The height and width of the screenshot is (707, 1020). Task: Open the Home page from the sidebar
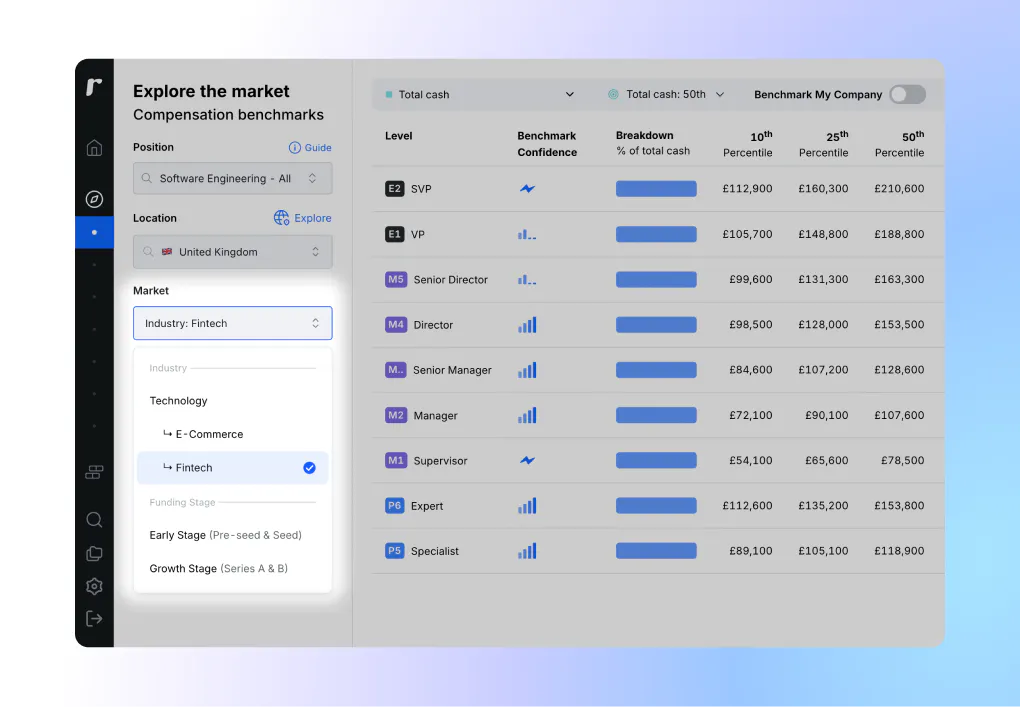pos(94,147)
